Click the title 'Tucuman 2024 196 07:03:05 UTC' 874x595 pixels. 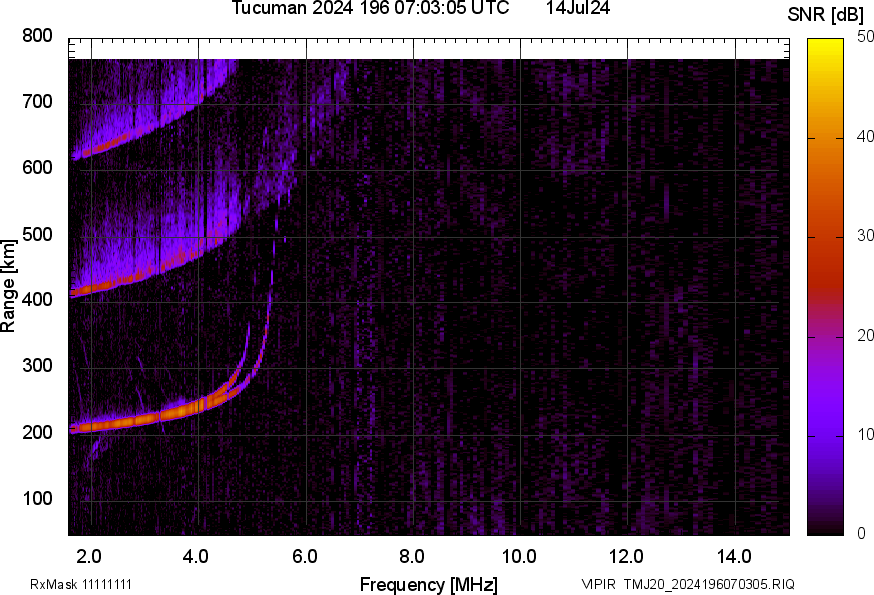pyautogui.click(x=370, y=8)
